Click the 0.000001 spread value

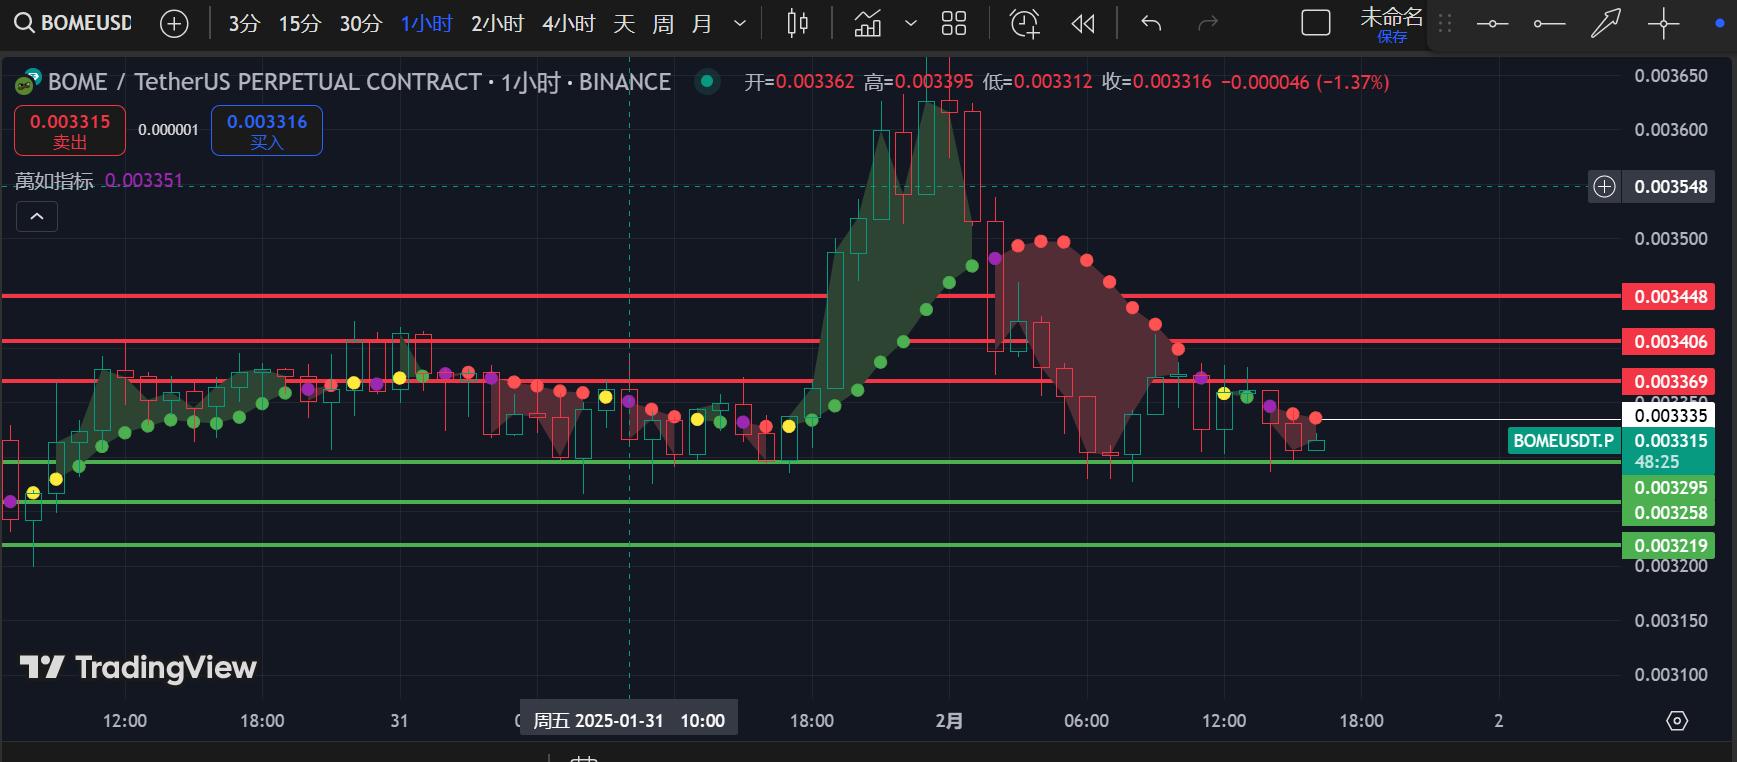coord(168,130)
